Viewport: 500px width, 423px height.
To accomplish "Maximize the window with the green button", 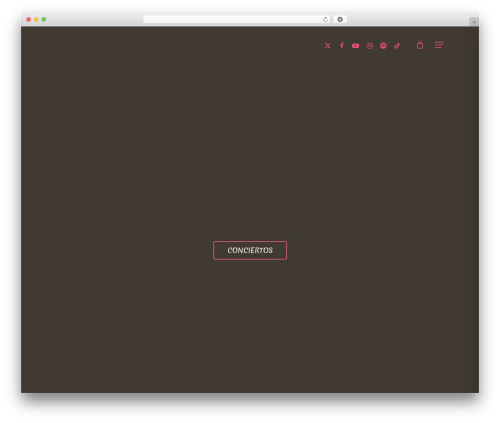I will pos(44,19).
